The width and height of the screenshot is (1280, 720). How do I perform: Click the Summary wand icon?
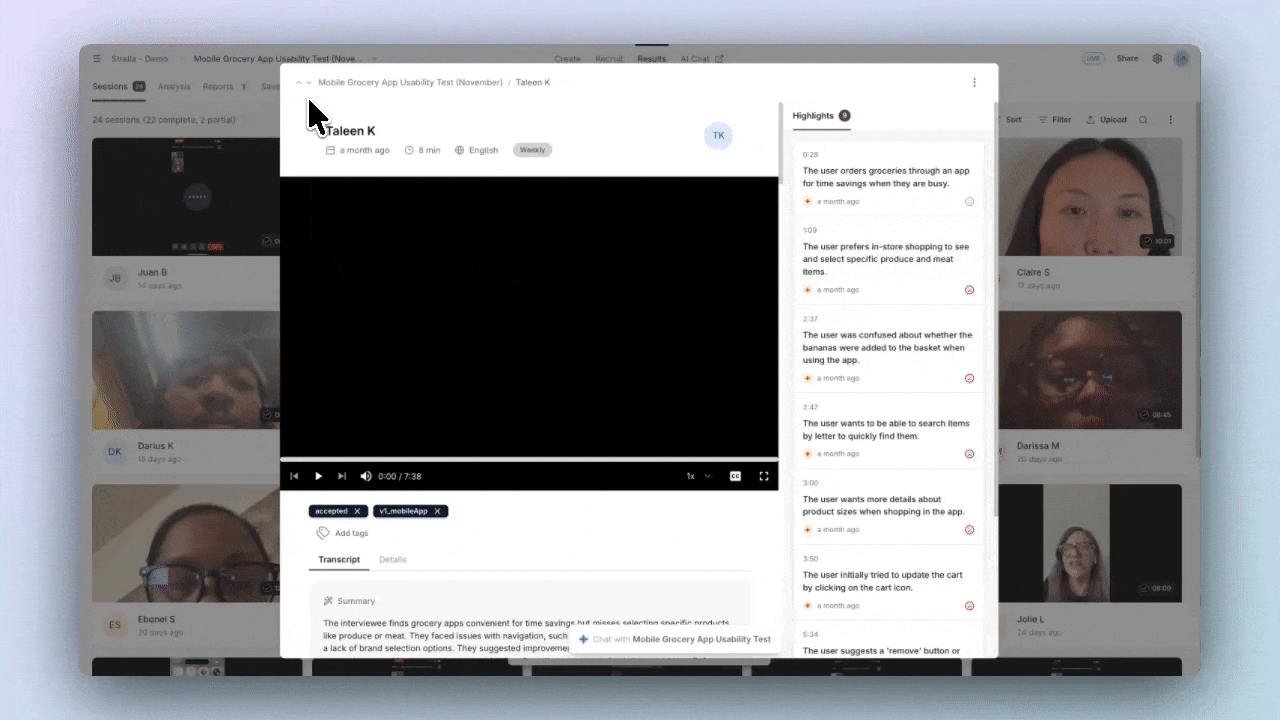coord(328,601)
